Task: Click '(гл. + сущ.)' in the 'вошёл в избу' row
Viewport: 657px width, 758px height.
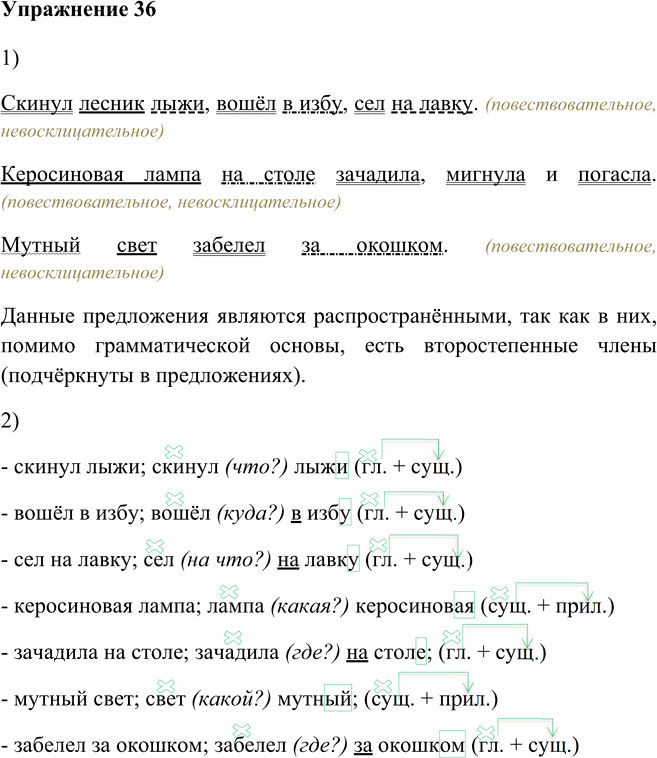Action: pyautogui.click(x=411, y=513)
